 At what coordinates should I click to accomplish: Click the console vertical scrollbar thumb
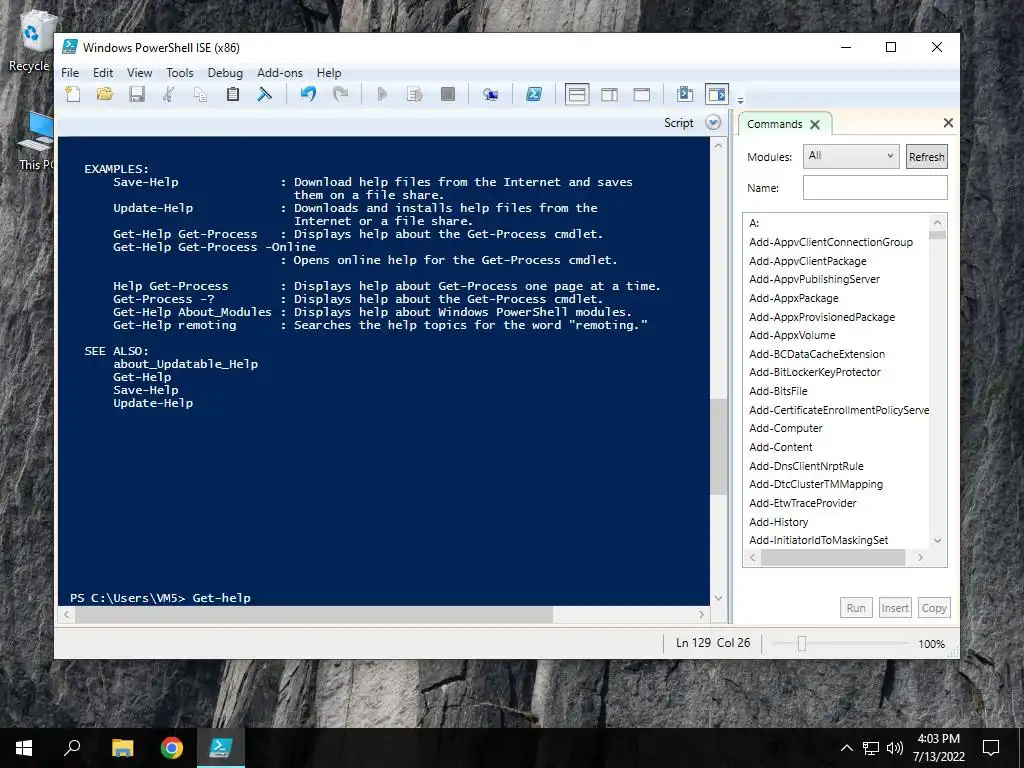718,447
